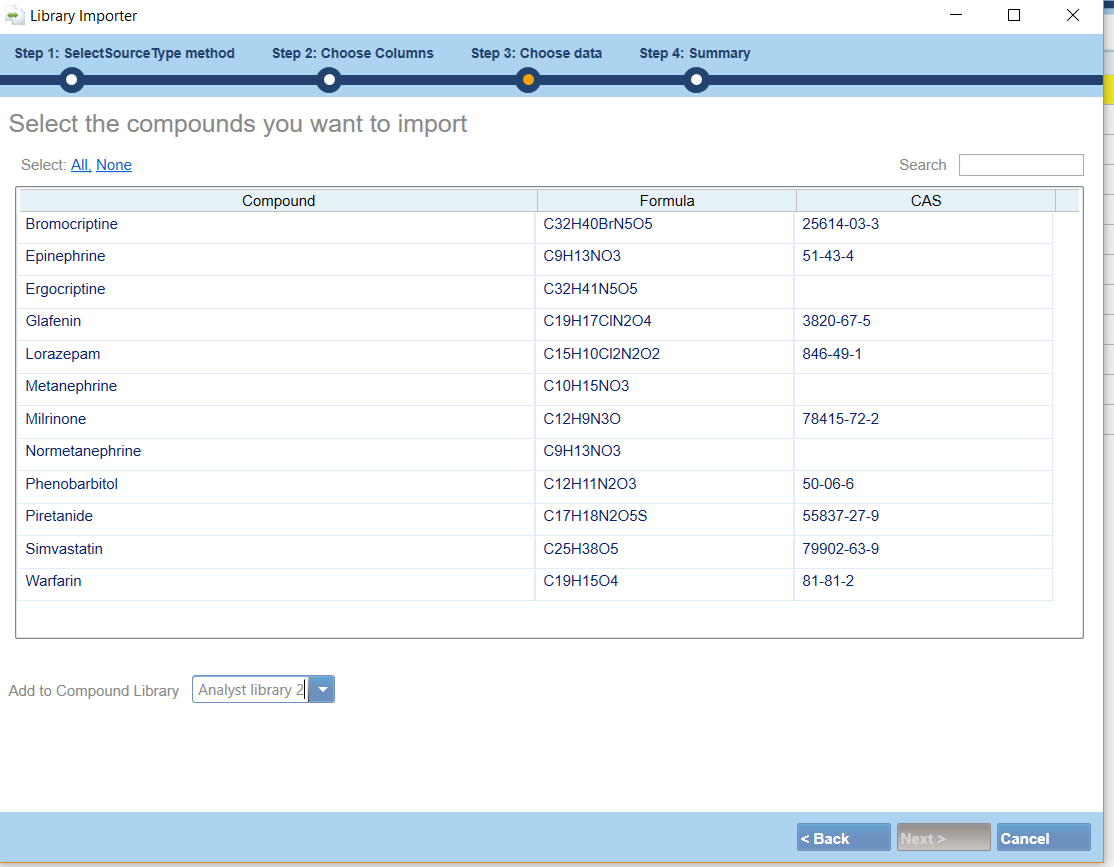Click the None selection link
1114x867 pixels.
point(114,165)
